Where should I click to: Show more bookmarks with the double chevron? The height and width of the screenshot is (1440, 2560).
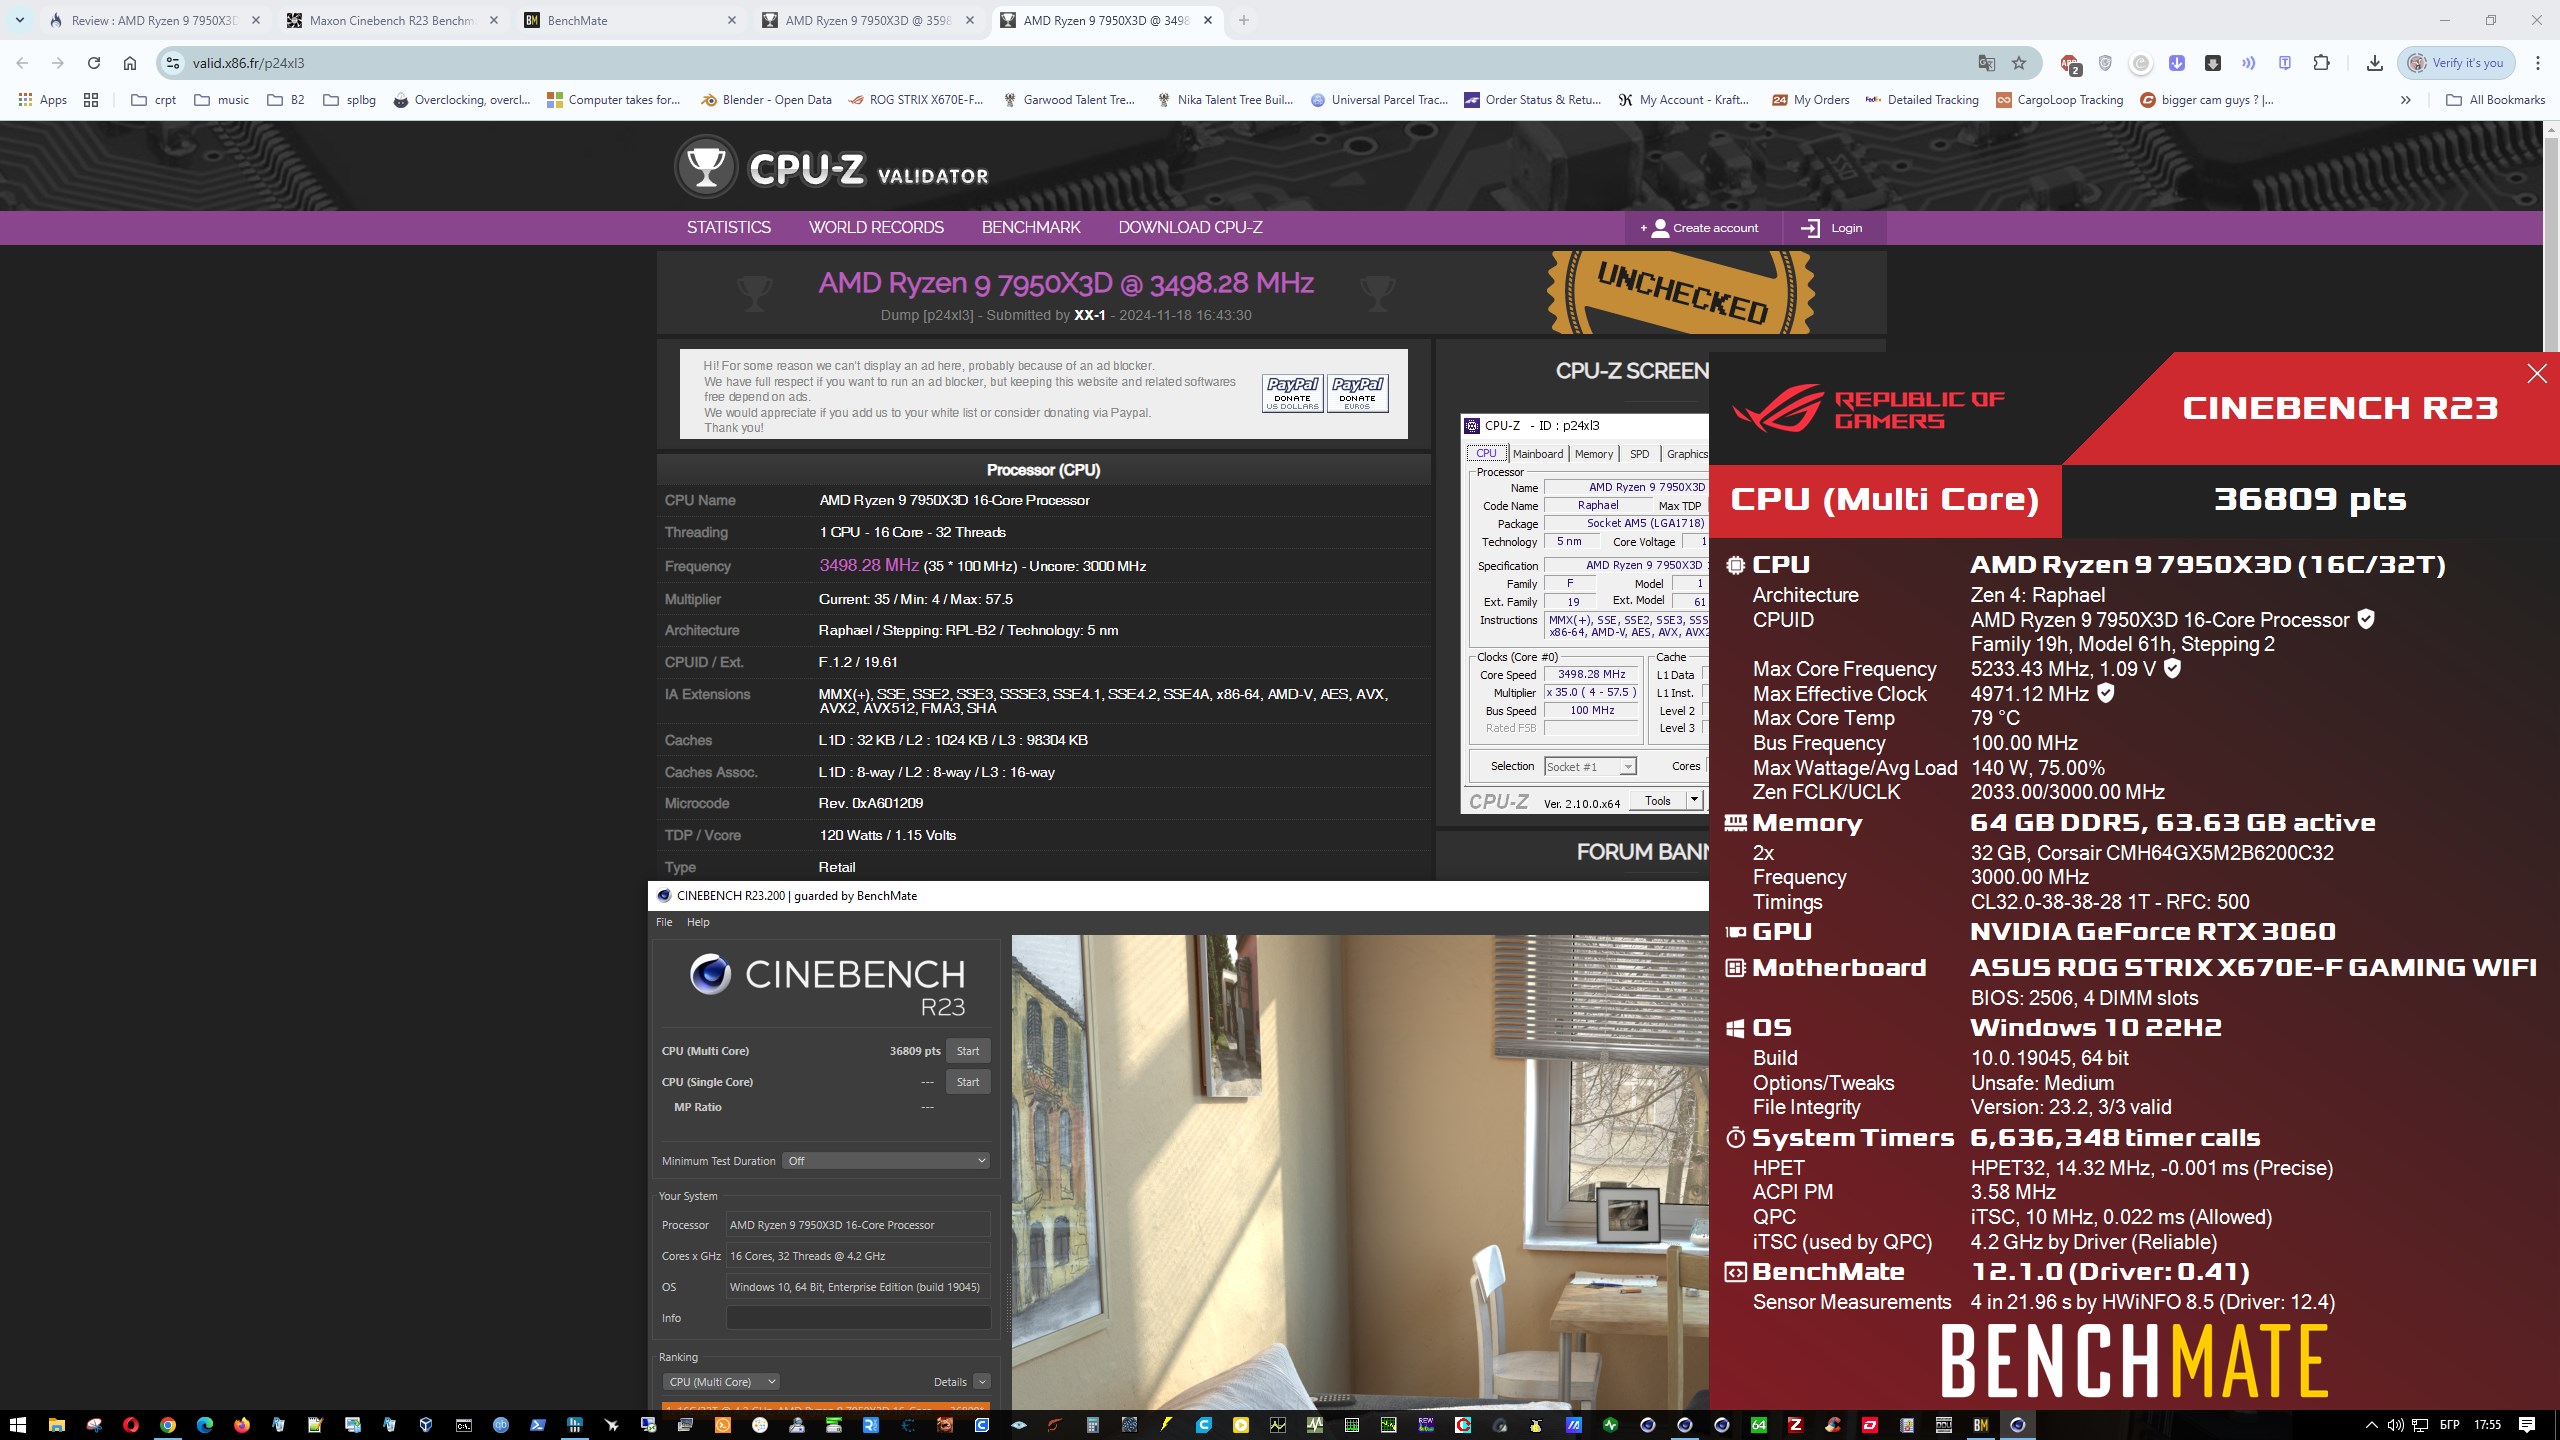2406,100
